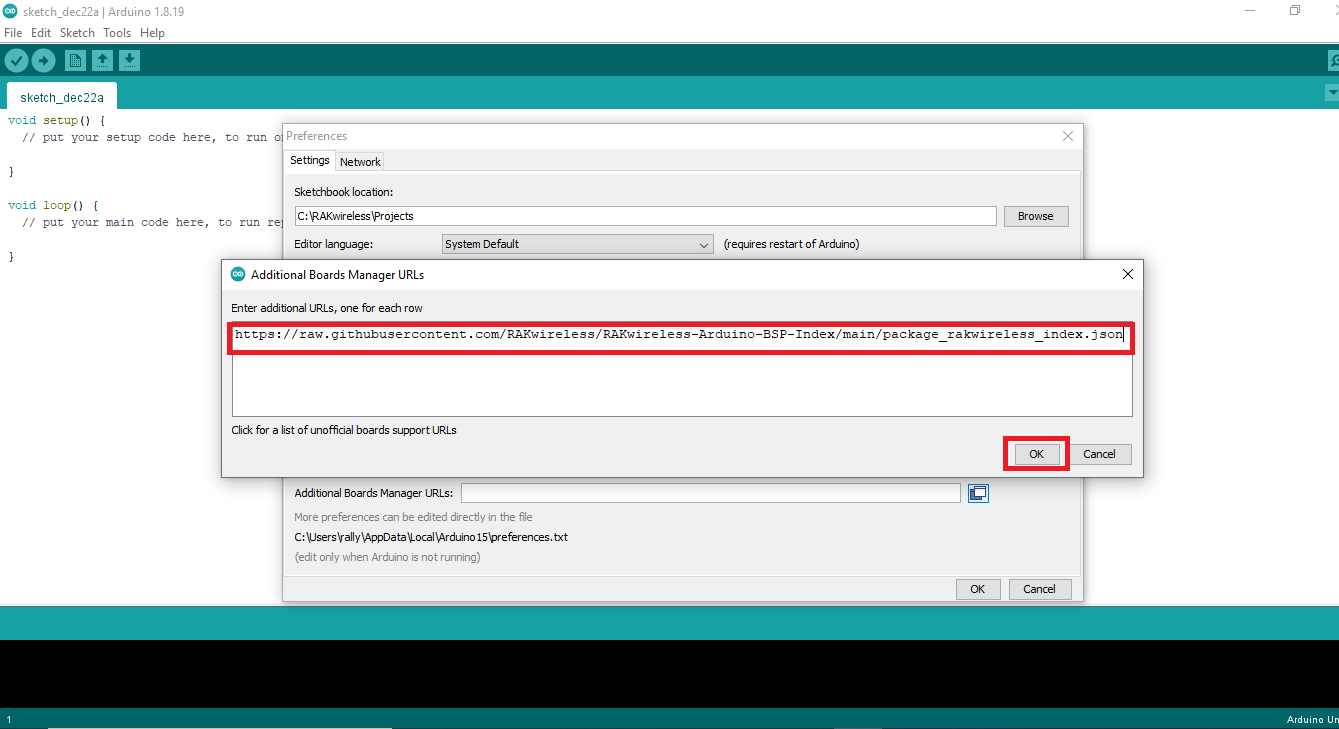
Task: Click the empty Additional Boards Manager URLs field
Action: 710,492
